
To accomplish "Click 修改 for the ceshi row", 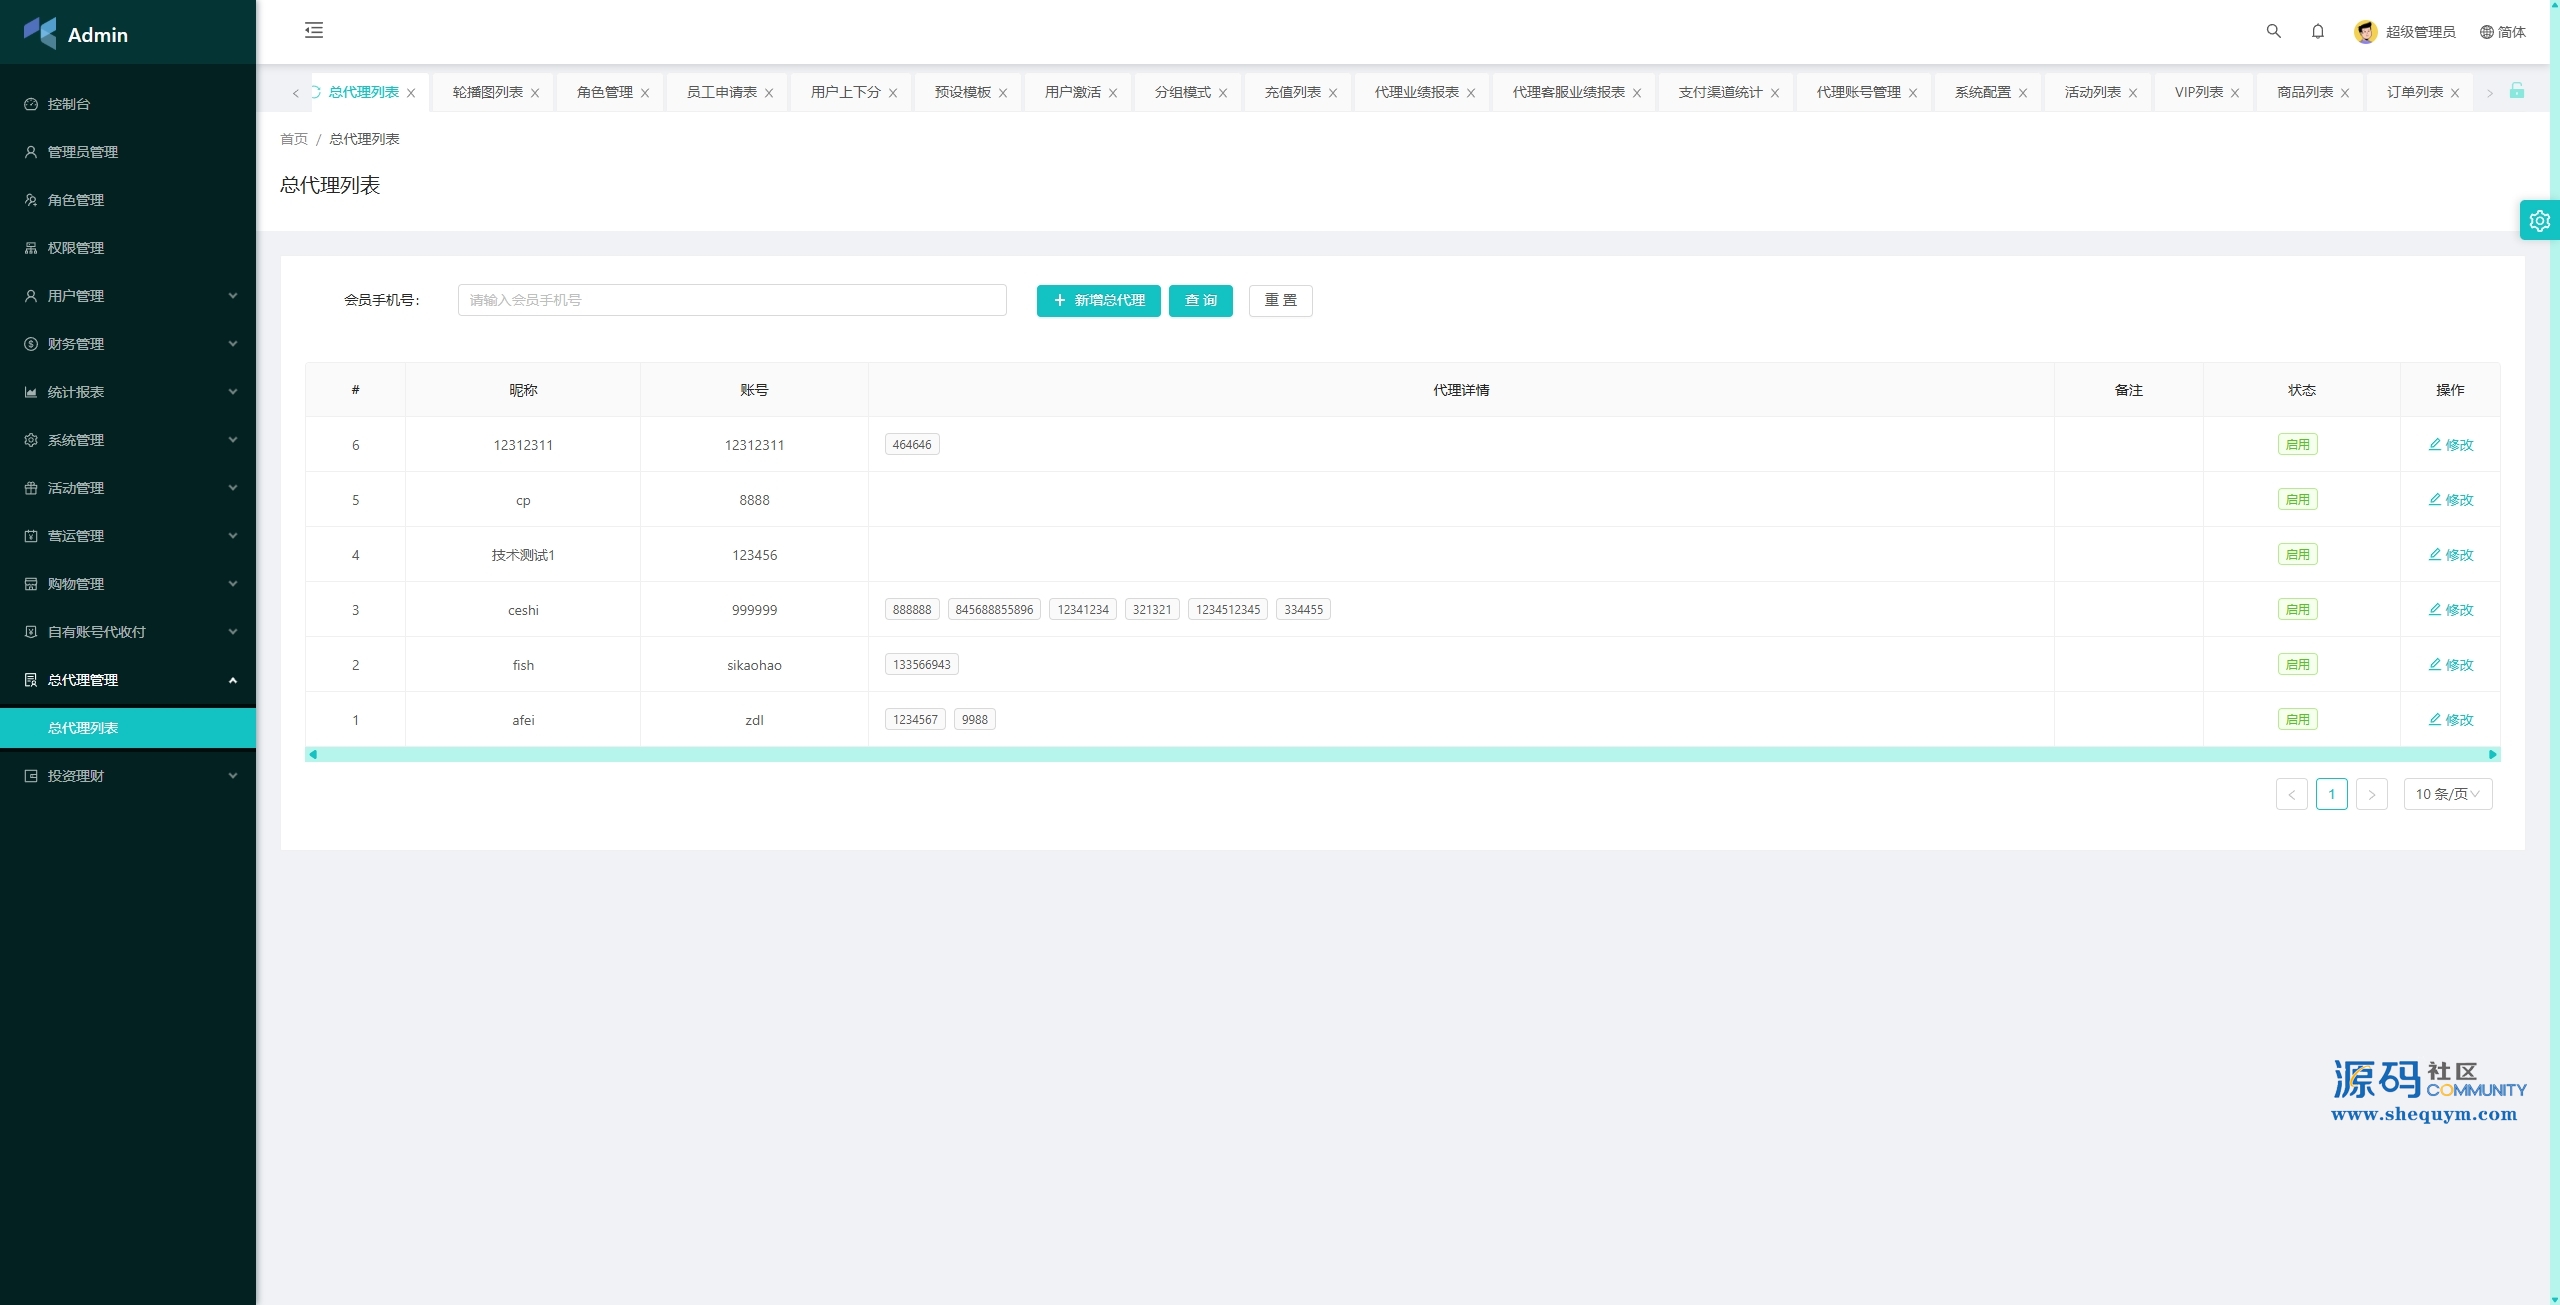I will 2450,610.
